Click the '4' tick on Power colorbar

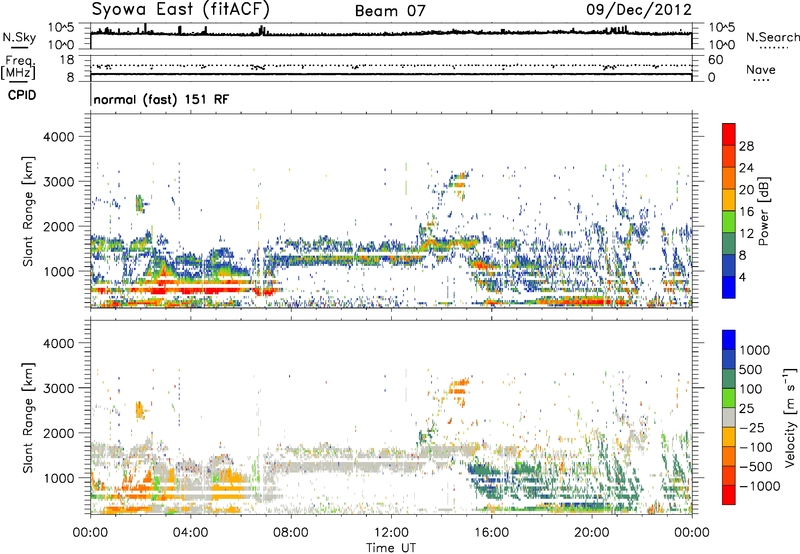pyautogui.click(x=743, y=277)
